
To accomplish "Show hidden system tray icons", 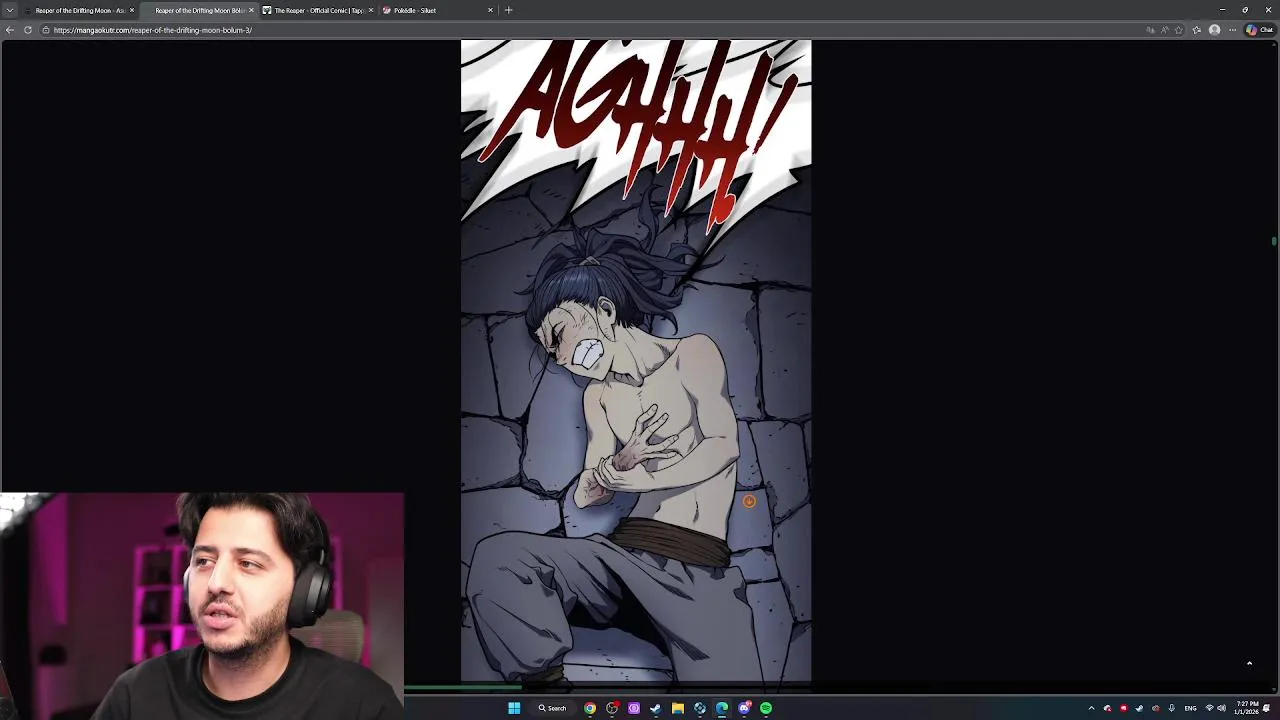I will coord(1091,708).
